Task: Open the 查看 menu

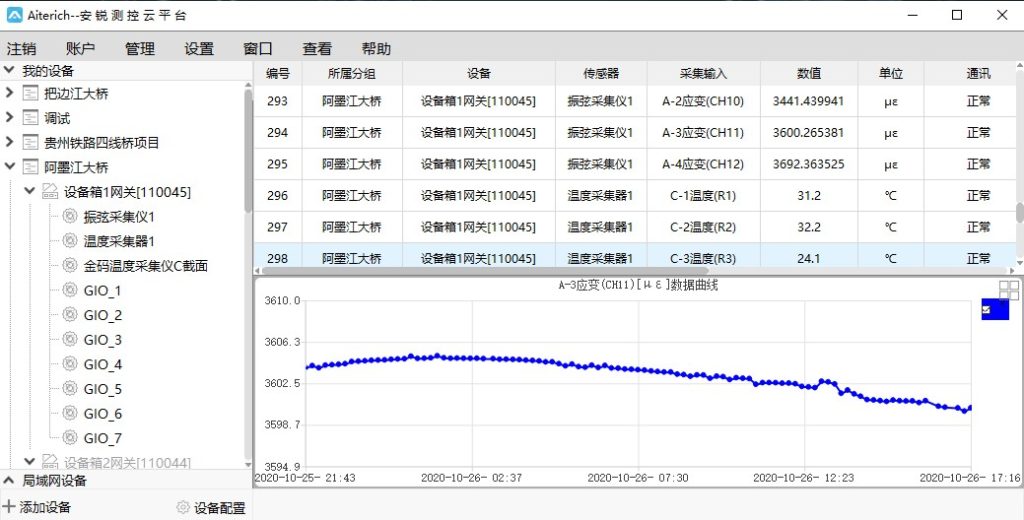Action: [317, 49]
